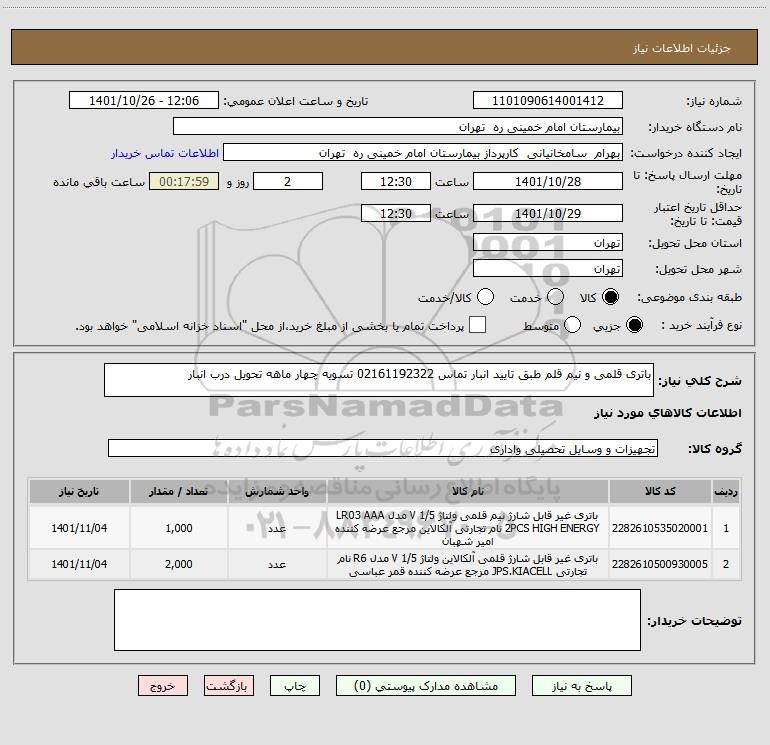770x745 pixels.
Task: Click the شرح کلی نیاز description box
Action: [379, 380]
